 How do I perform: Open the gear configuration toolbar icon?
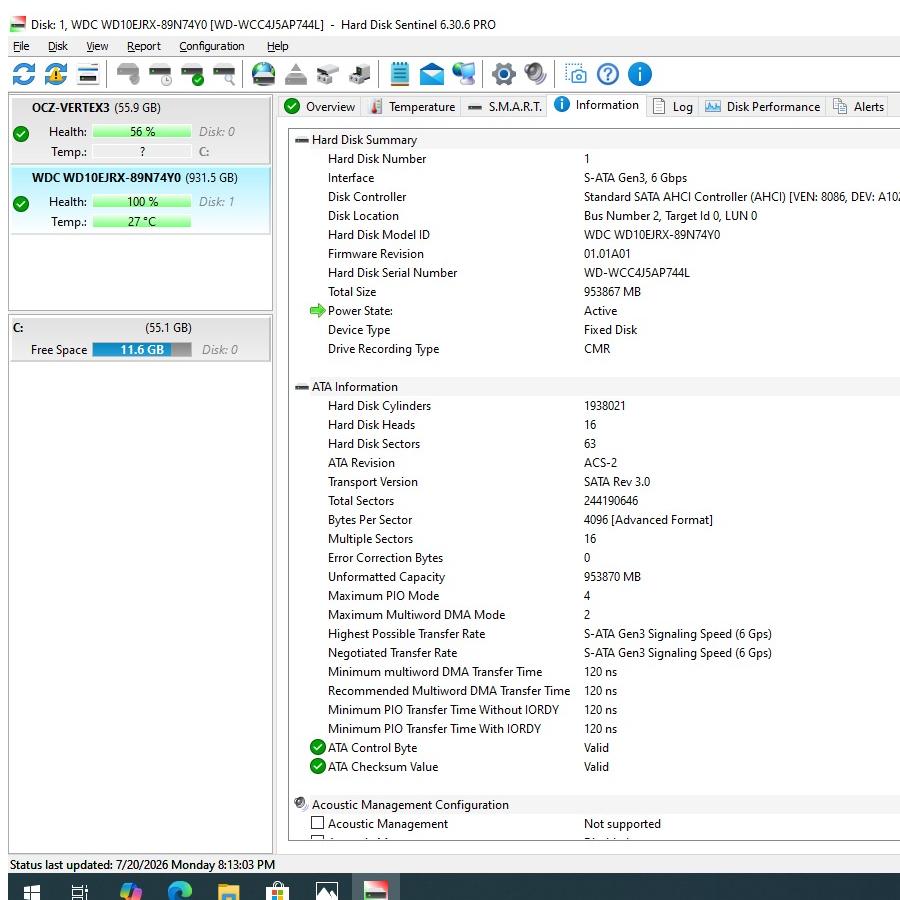tap(503, 74)
